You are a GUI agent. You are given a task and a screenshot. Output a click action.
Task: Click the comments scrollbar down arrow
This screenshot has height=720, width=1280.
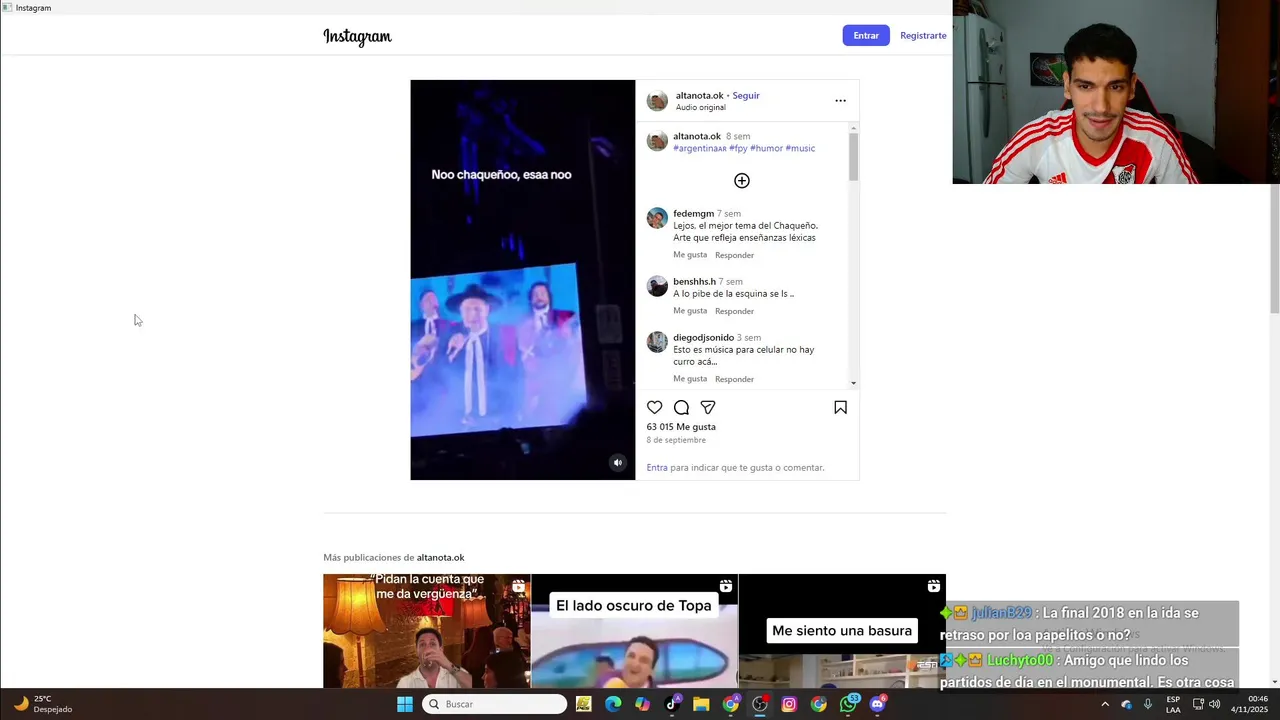pos(854,383)
